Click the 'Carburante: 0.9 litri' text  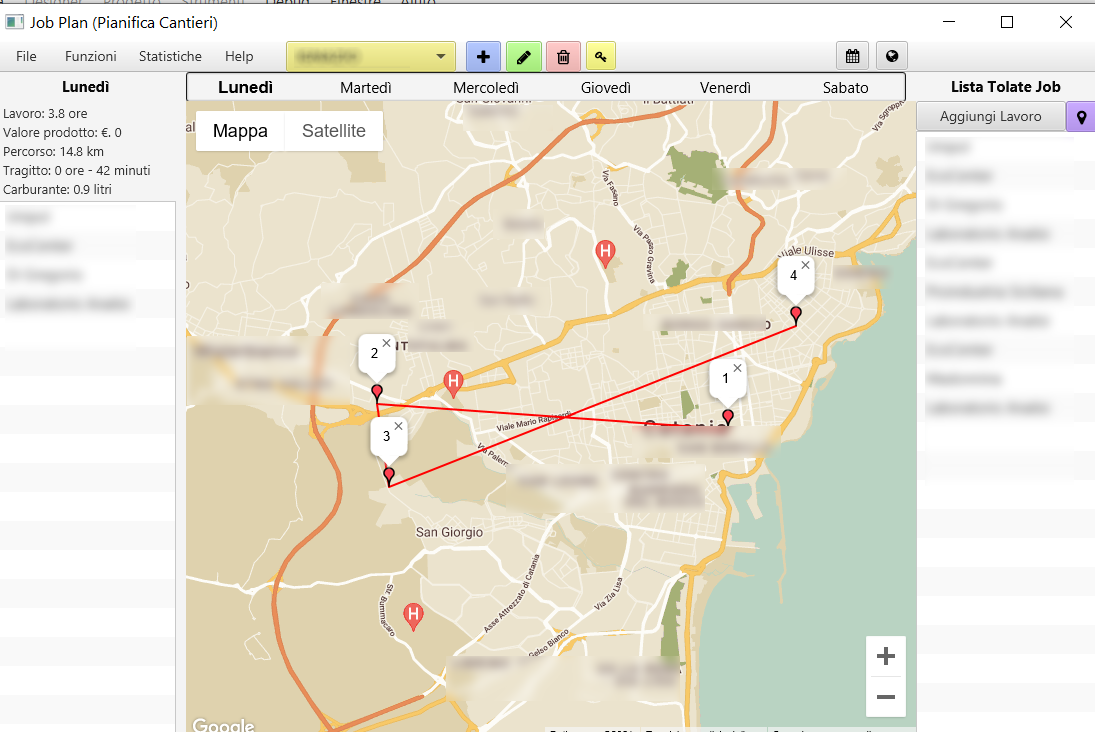pos(57,189)
